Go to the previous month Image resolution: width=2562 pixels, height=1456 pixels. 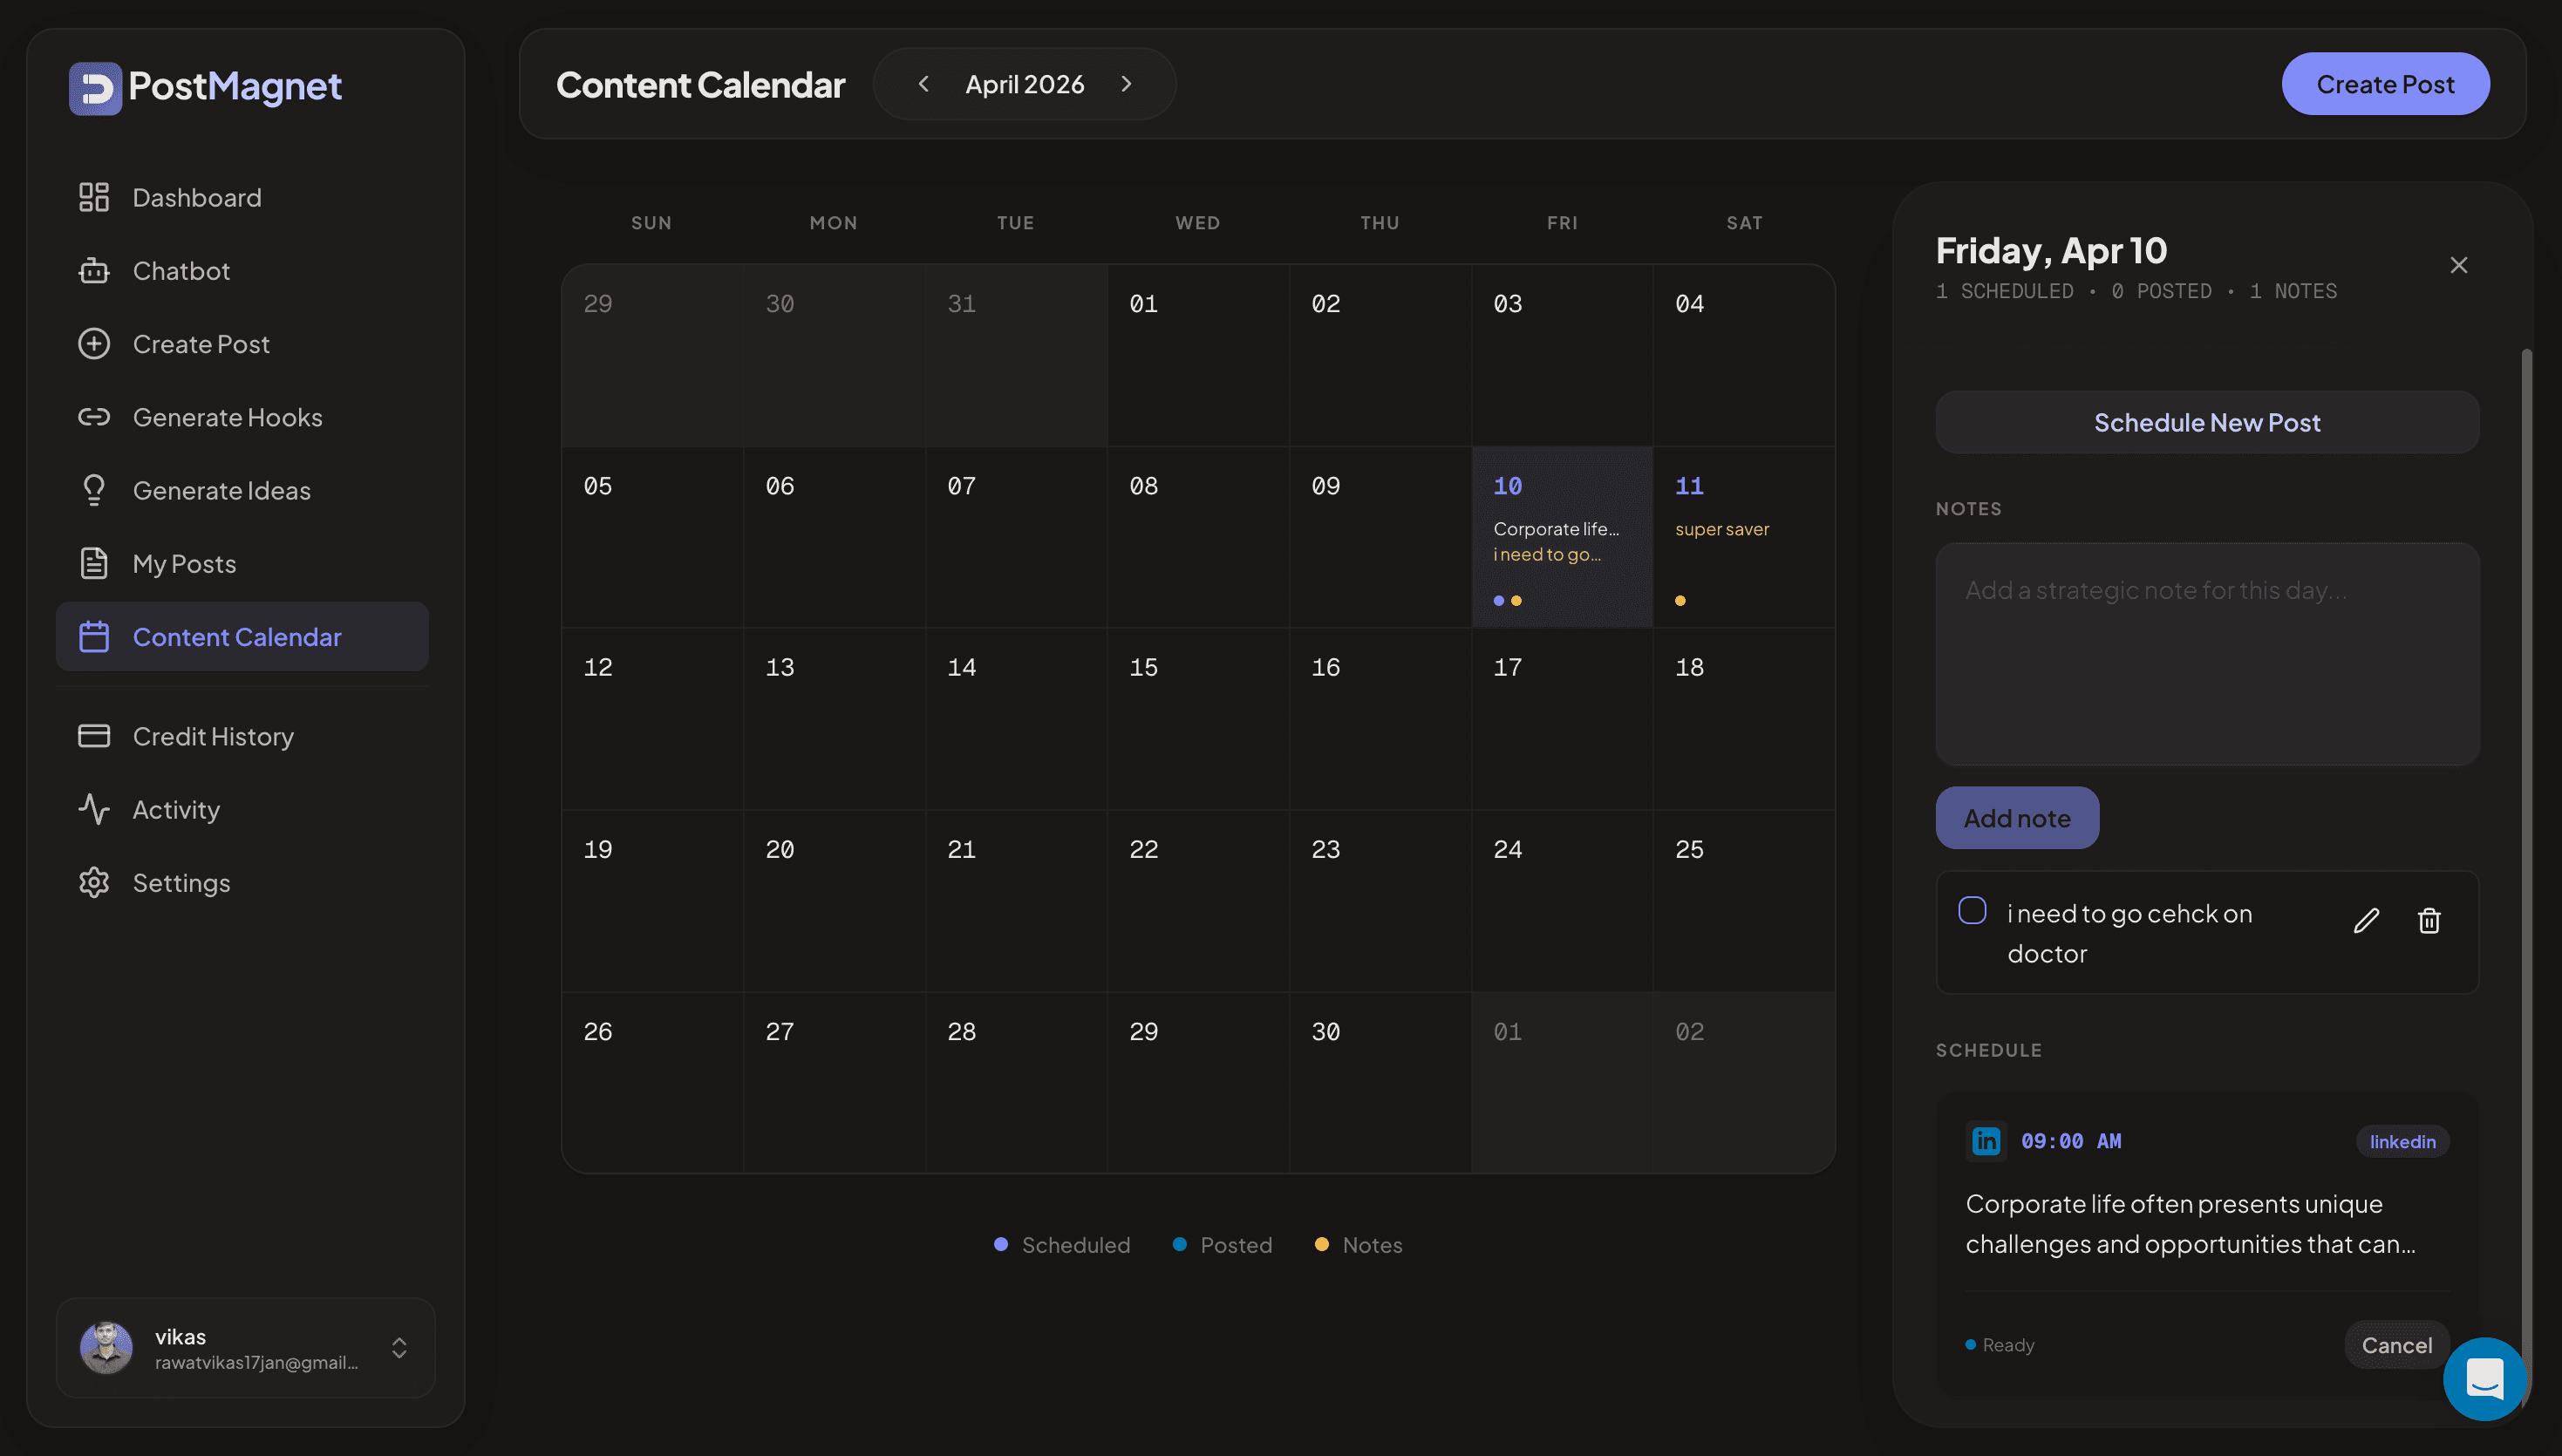click(x=923, y=84)
